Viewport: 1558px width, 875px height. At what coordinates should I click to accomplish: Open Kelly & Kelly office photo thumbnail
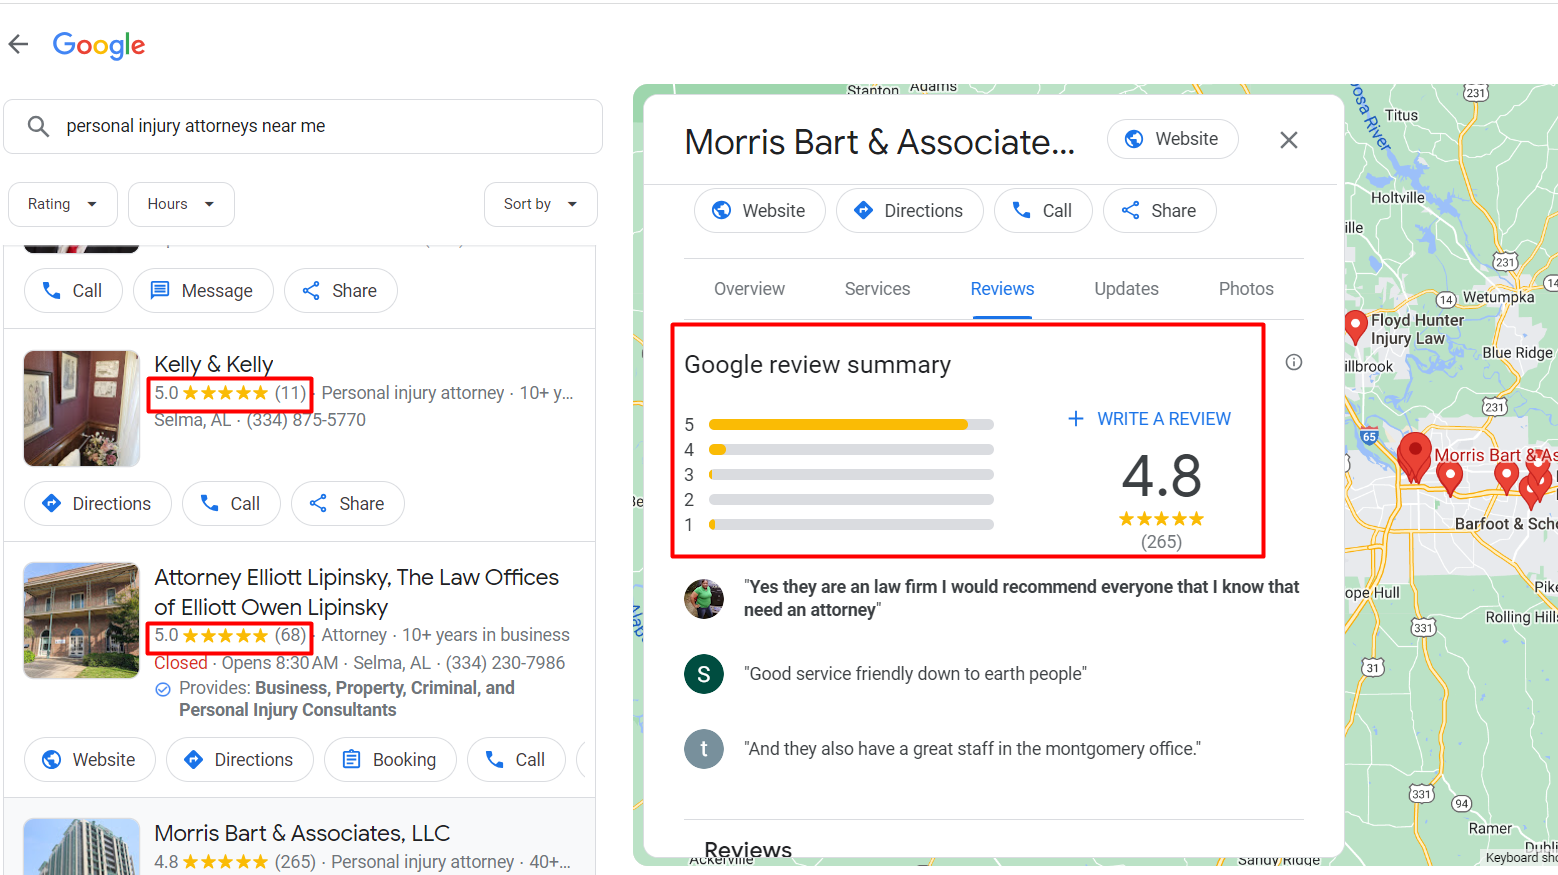click(82, 408)
